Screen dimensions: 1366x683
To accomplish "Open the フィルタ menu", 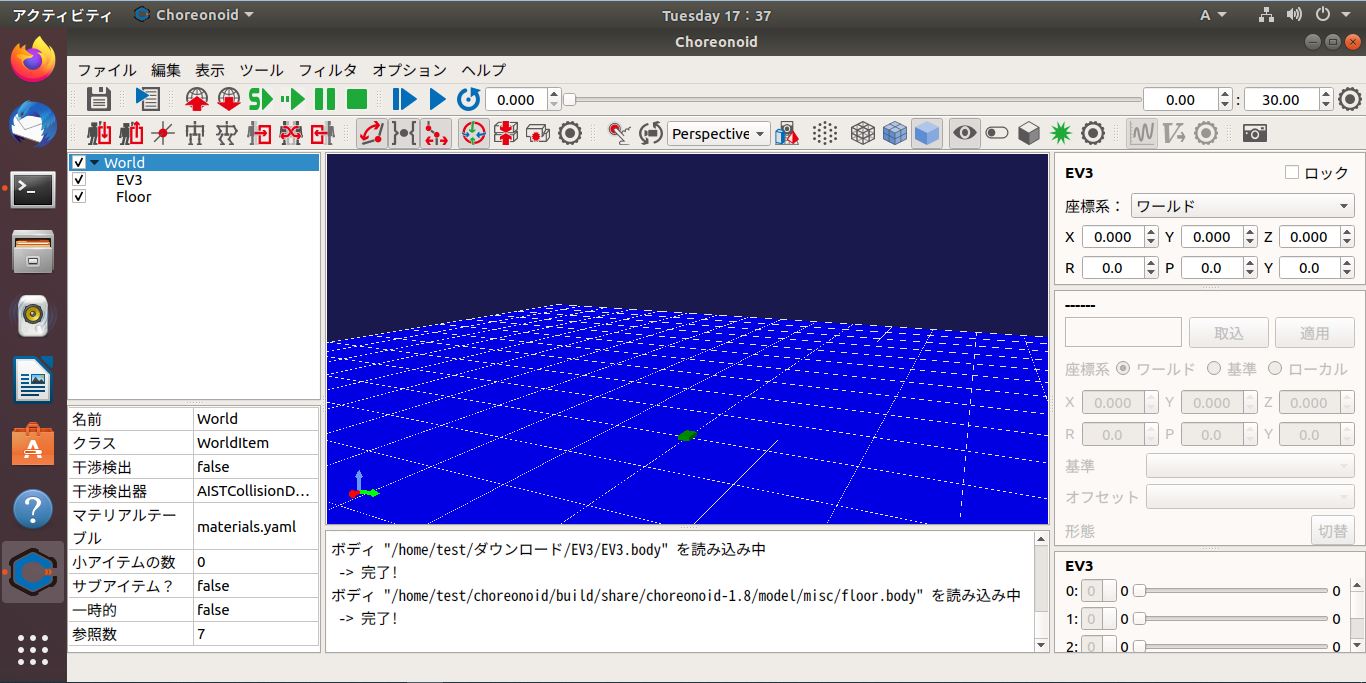I will (x=328, y=70).
